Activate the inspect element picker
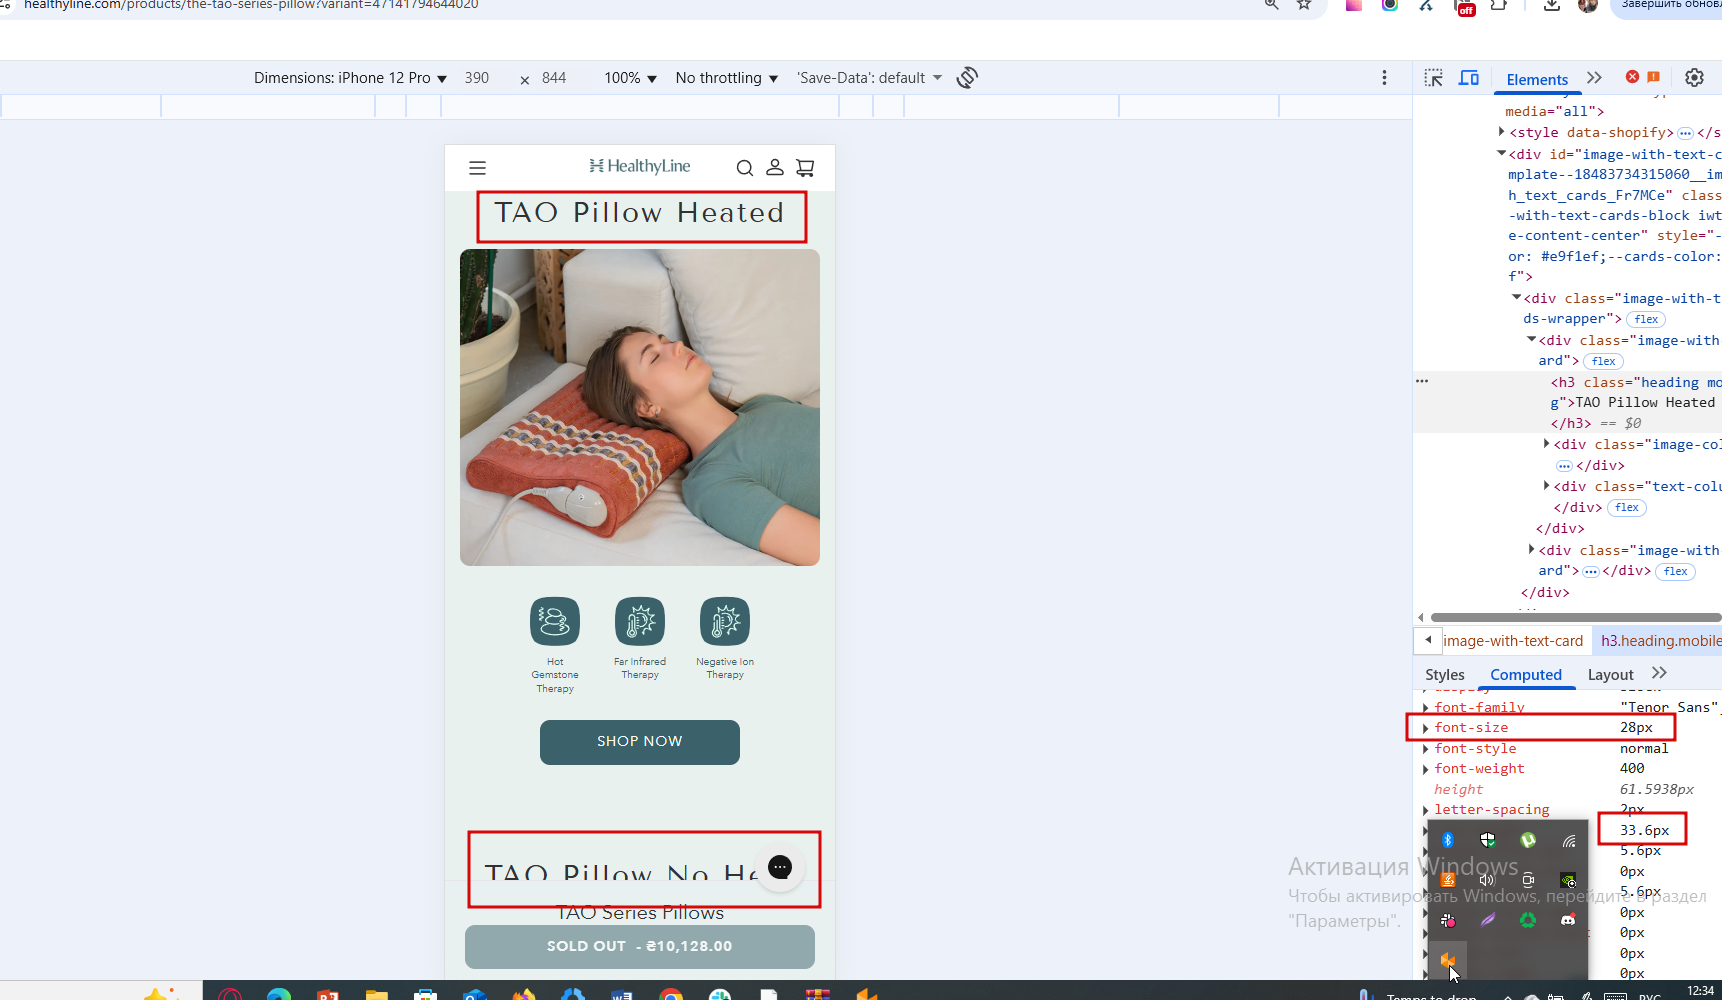 1434,78
